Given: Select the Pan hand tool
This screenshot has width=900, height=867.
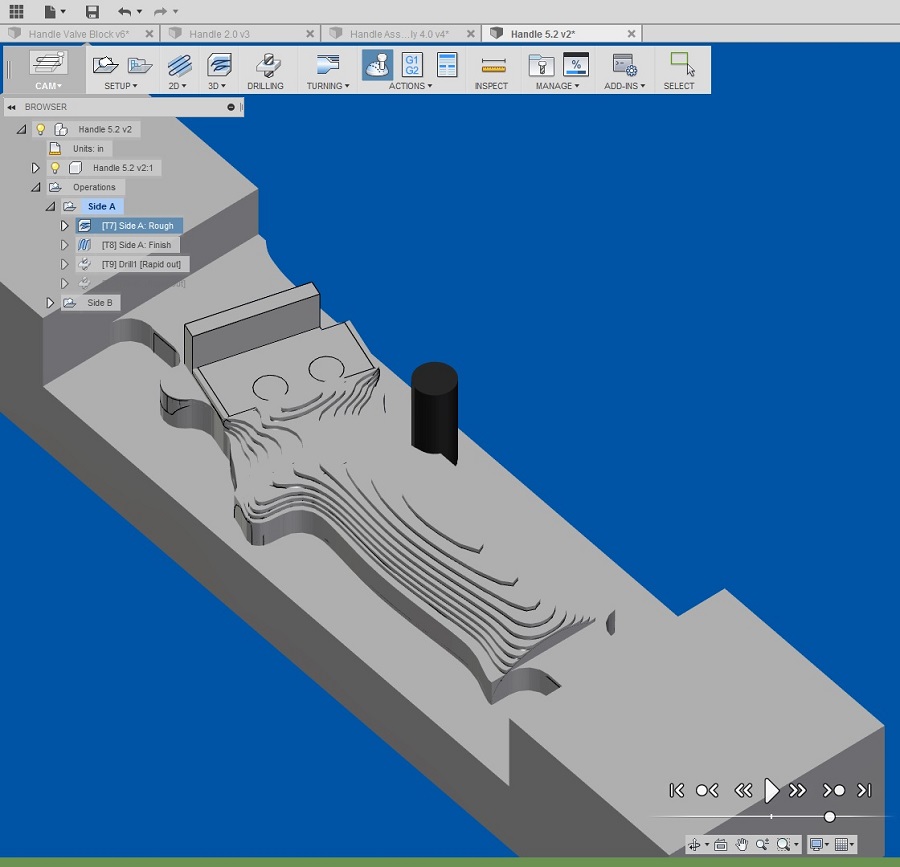Looking at the screenshot, I should point(741,845).
